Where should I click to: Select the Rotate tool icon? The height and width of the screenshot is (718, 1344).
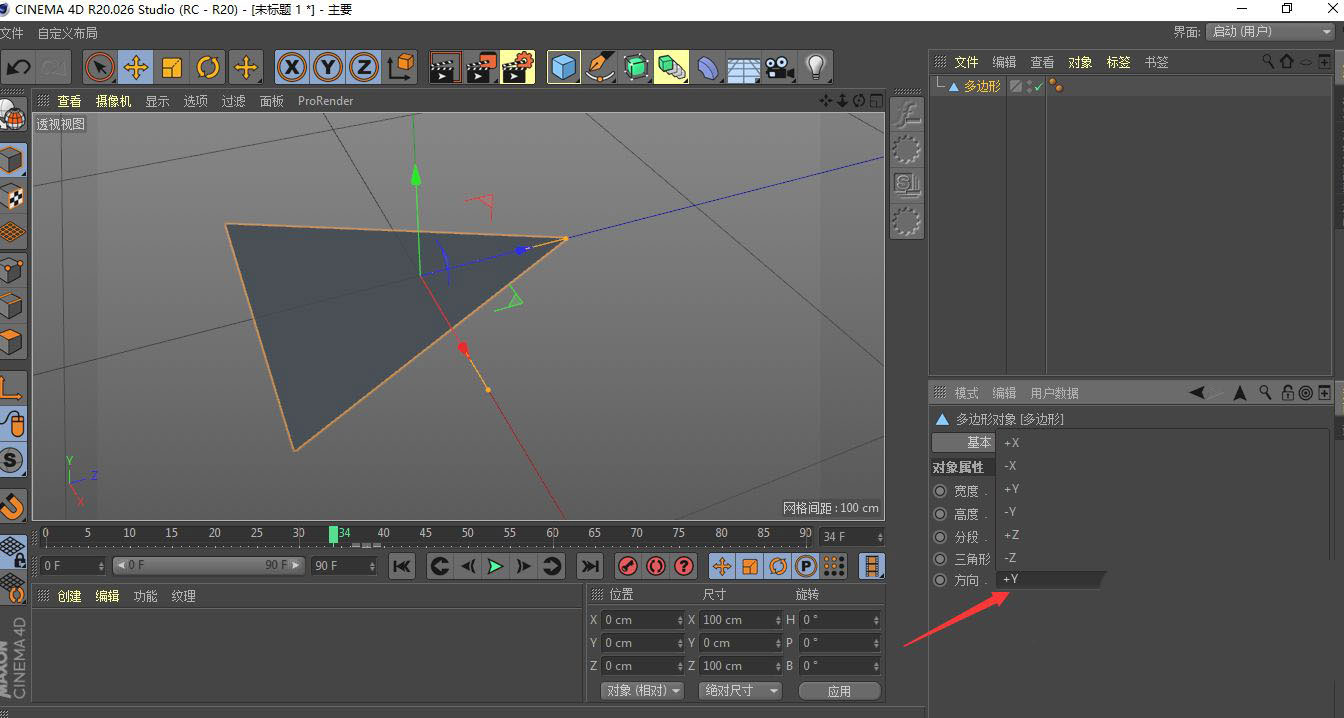pyautogui.click(x=208, y=67)
